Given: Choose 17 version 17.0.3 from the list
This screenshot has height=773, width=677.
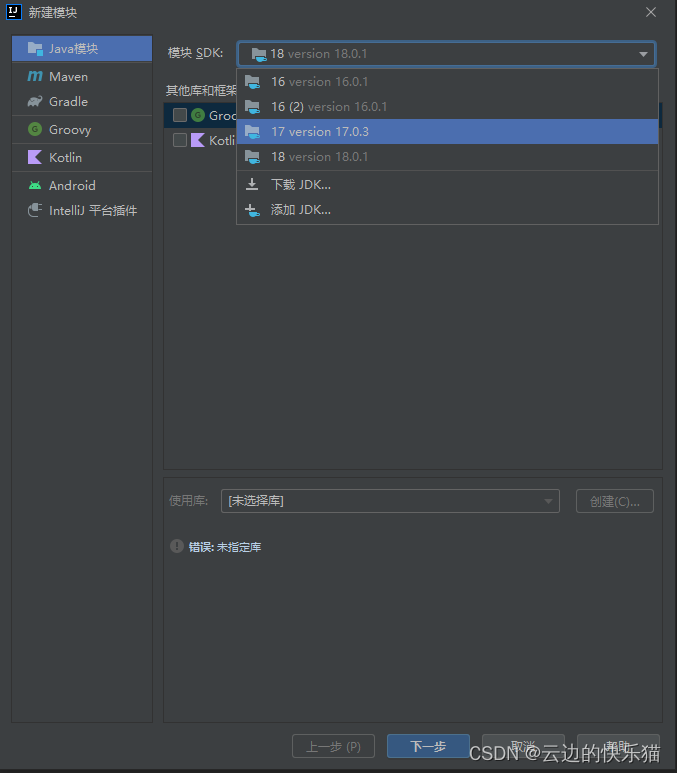Looking at the screenshot, I should (x=447, y=132).
